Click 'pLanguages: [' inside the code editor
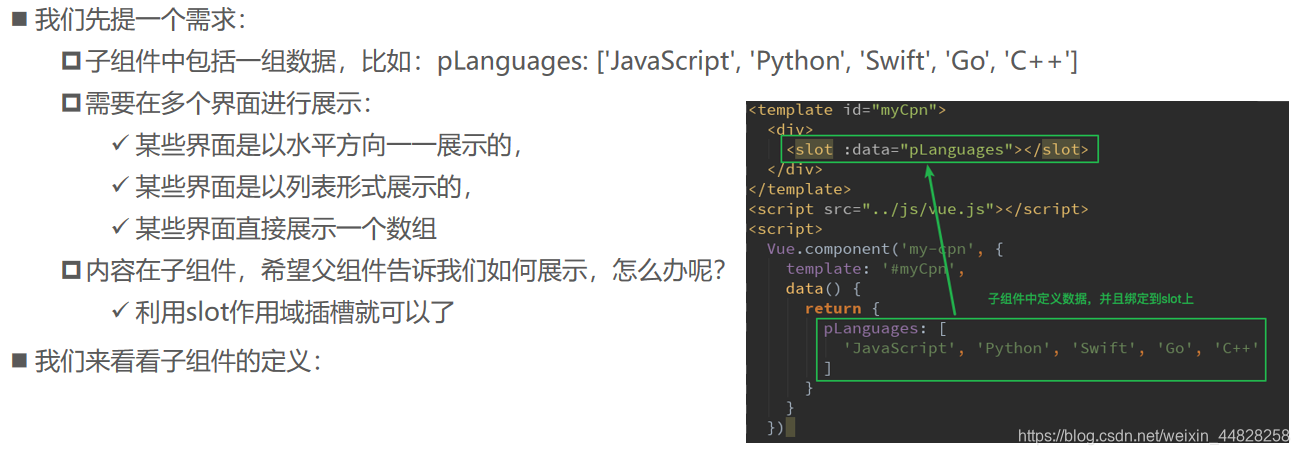 point(885,329)
